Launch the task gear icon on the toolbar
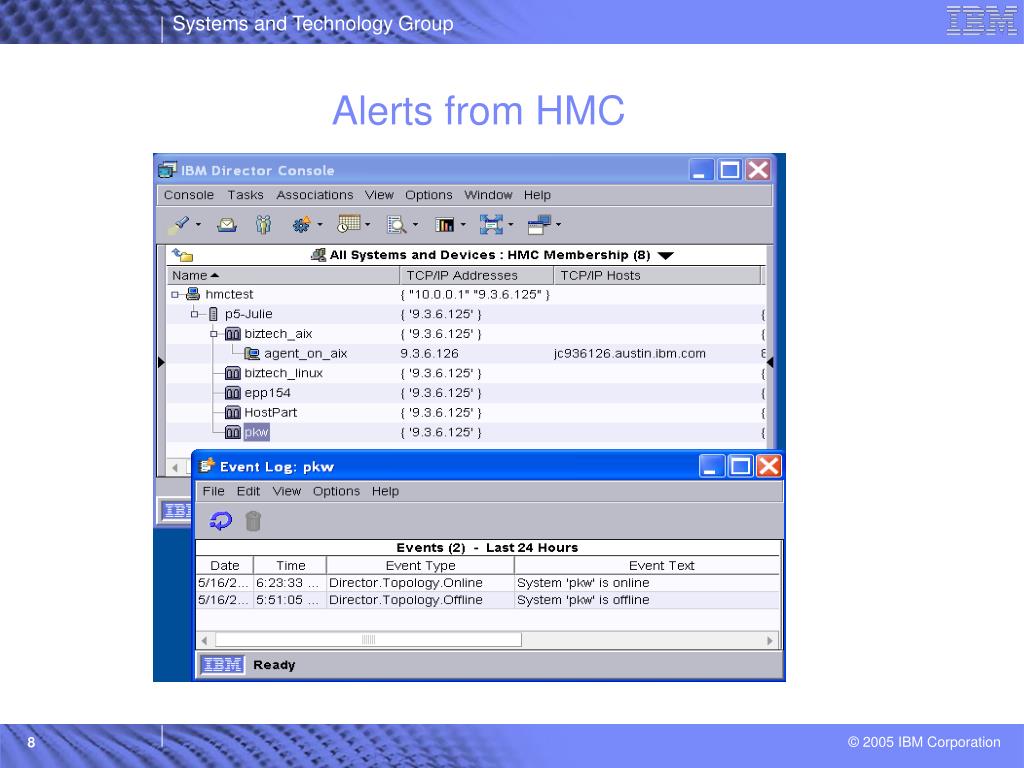This screenshot has height=768, width=1024. coord(302,224)
